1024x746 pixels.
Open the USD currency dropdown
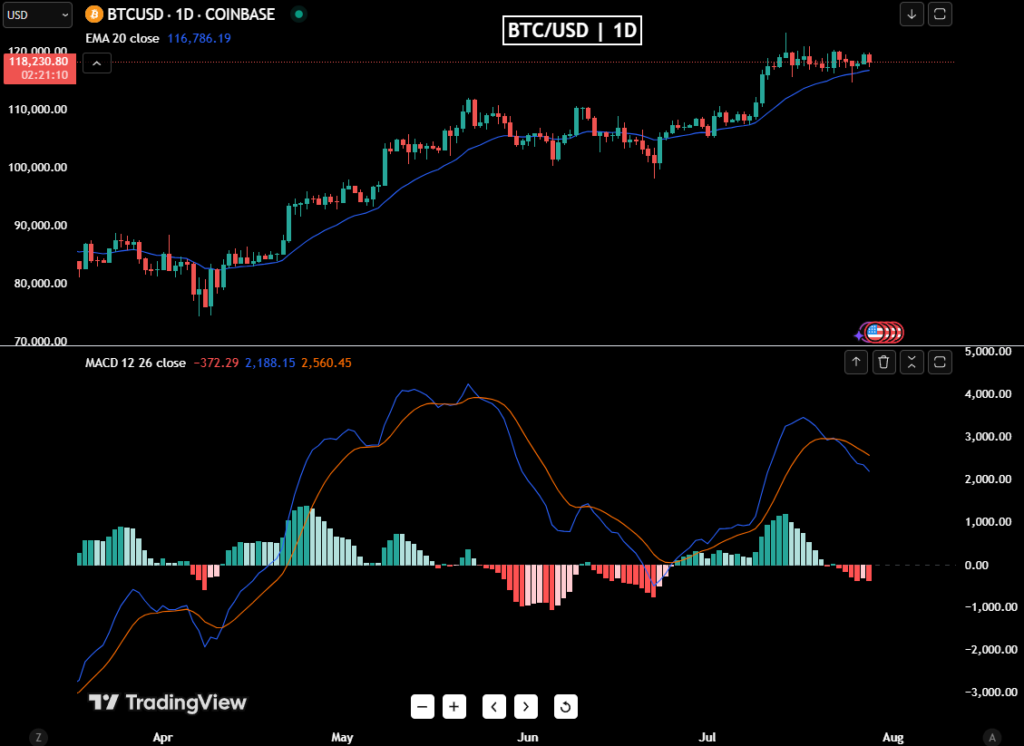click(x=37, y=15)
